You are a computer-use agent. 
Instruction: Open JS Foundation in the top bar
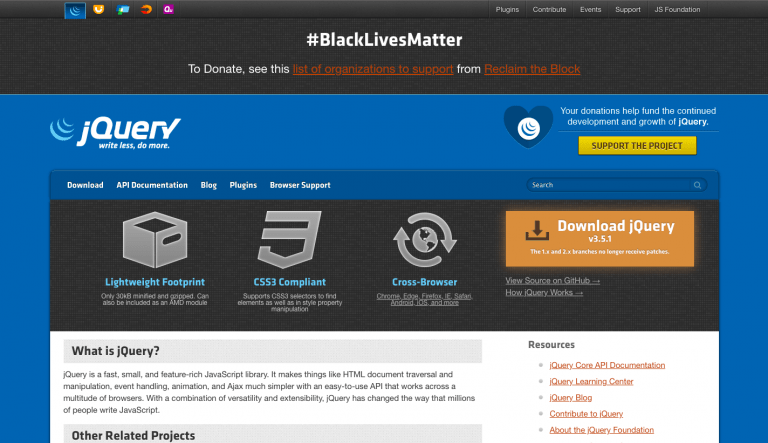(677, 9)
